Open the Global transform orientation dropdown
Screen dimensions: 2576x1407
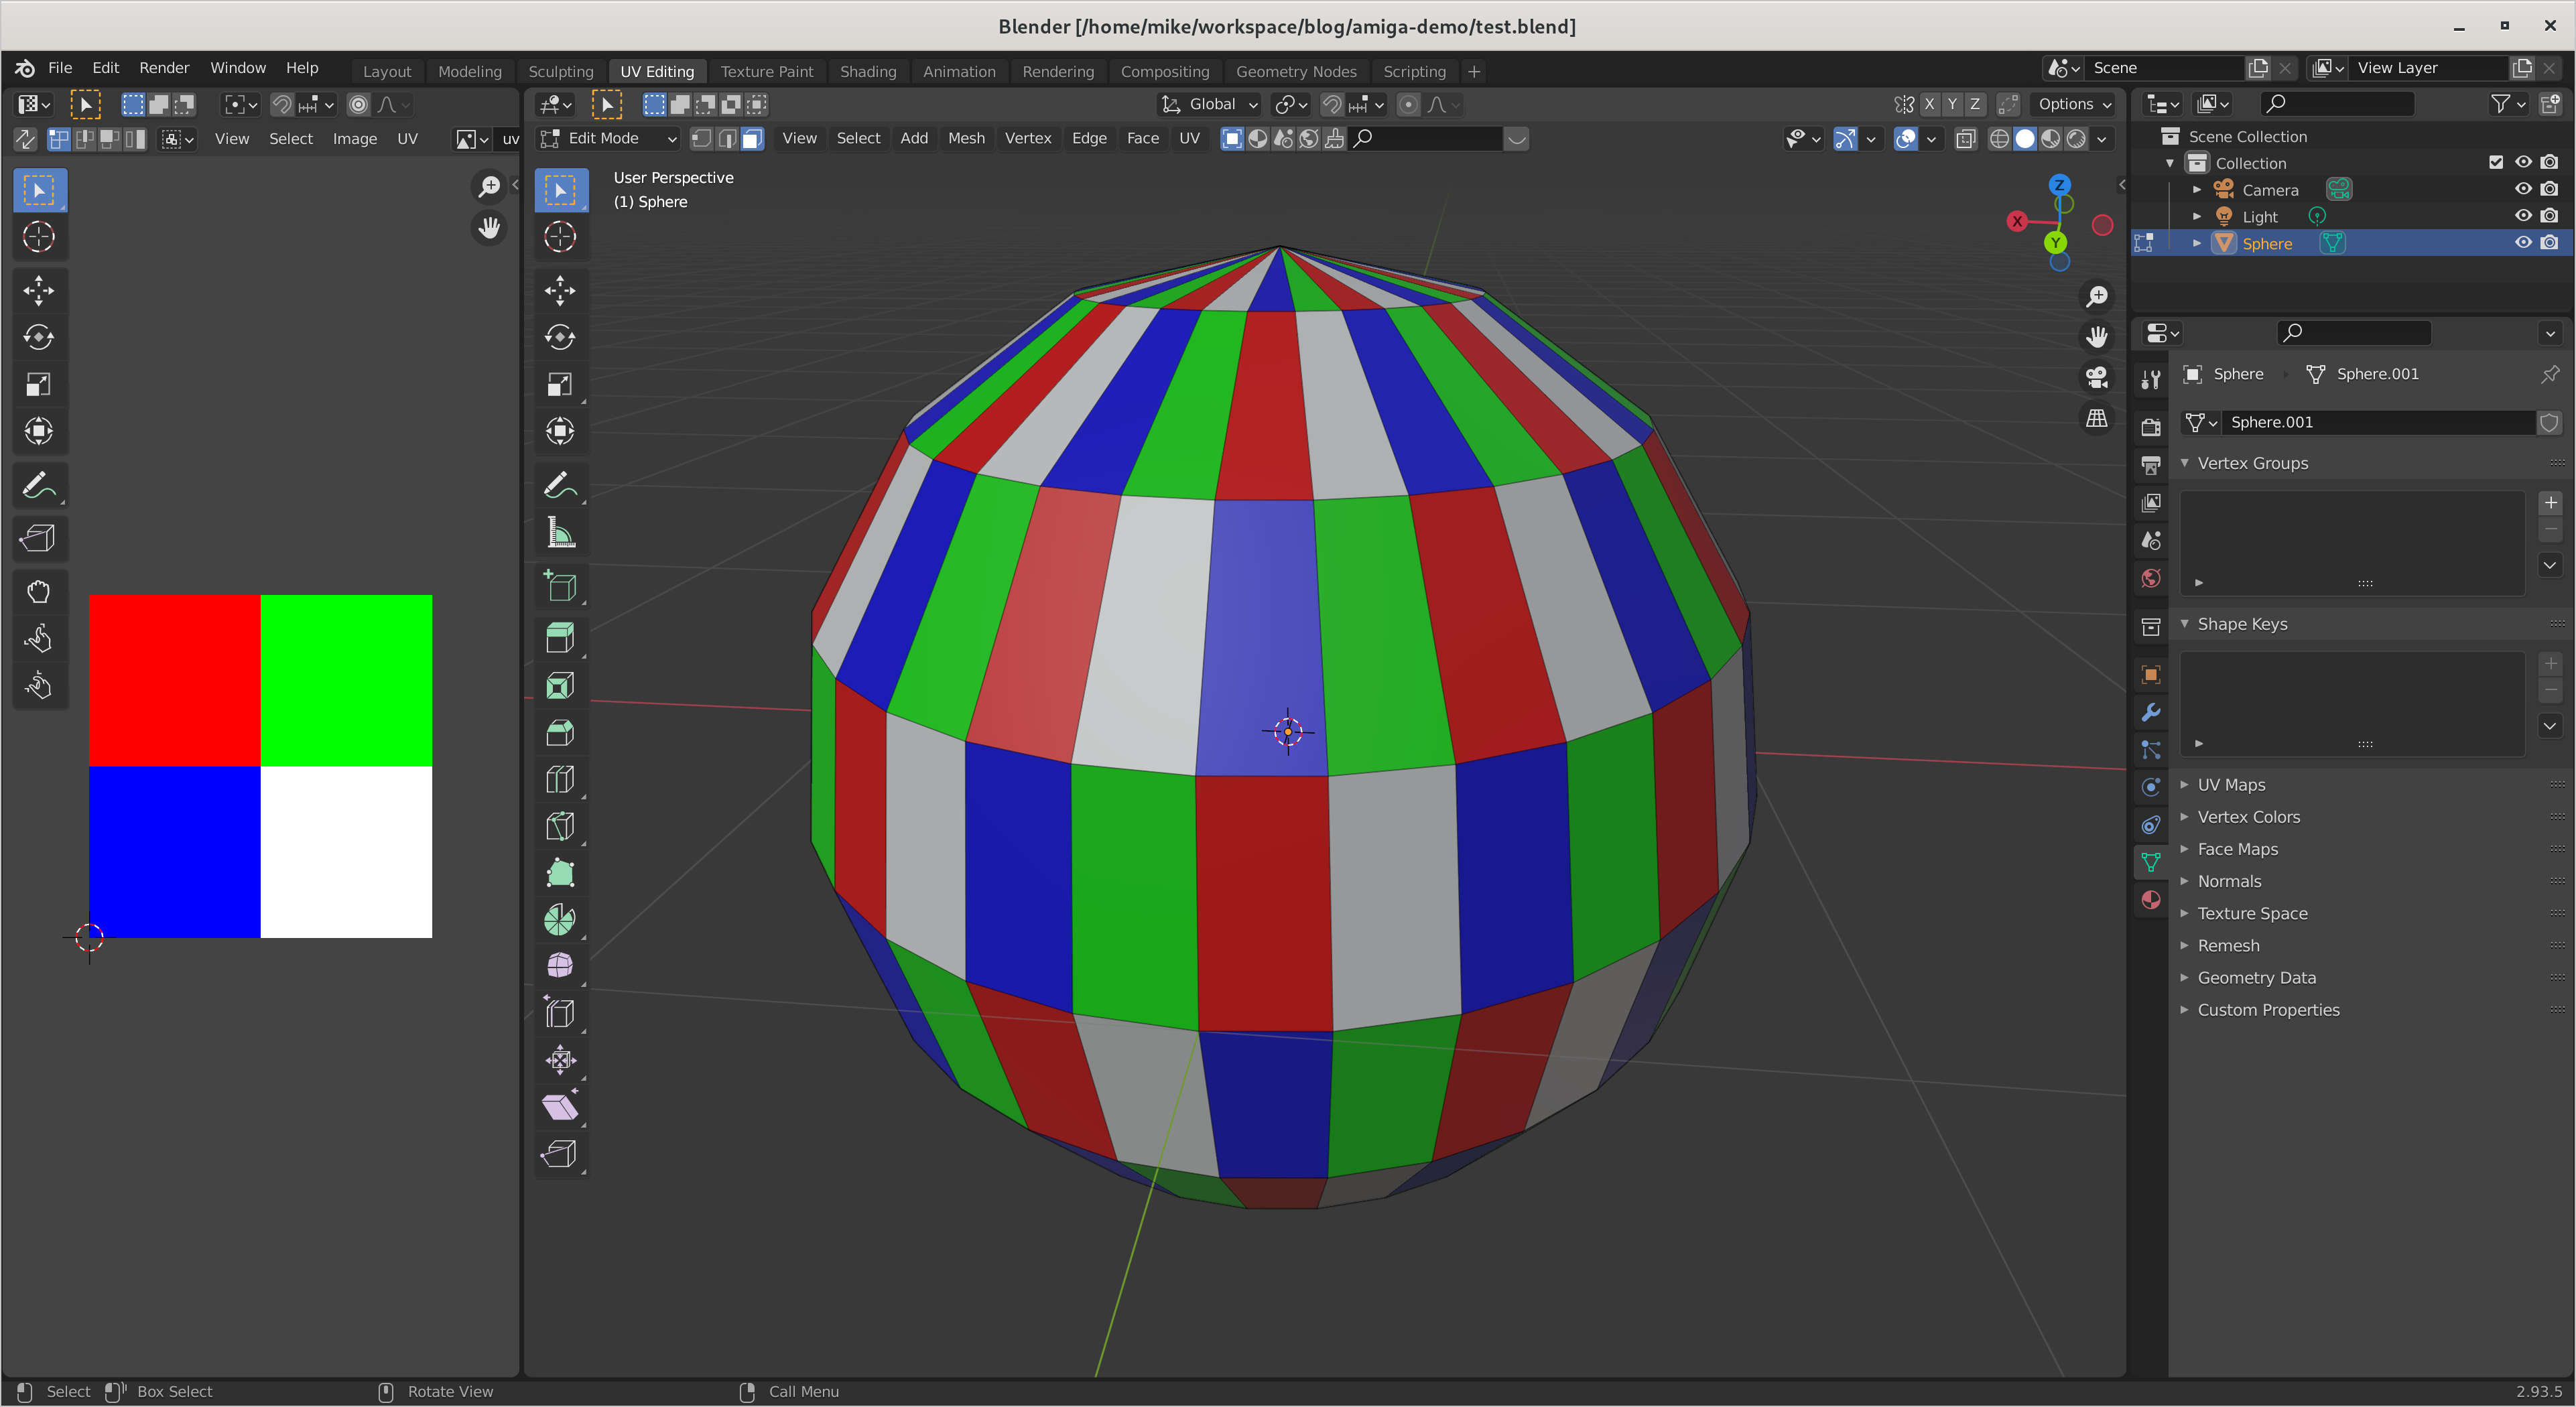tap(1210, 104)
